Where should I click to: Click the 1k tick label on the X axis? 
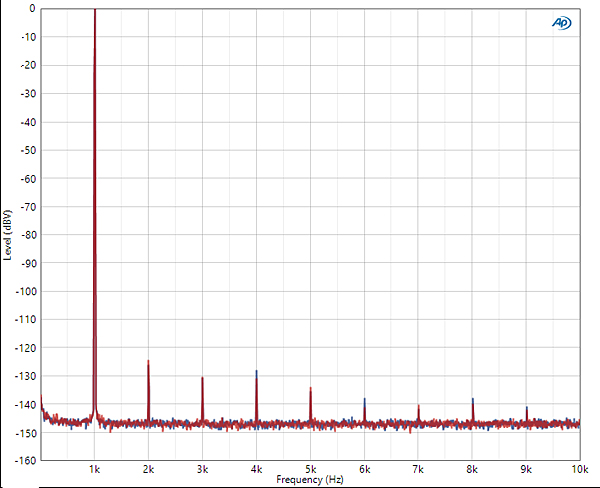coord(94,469)
